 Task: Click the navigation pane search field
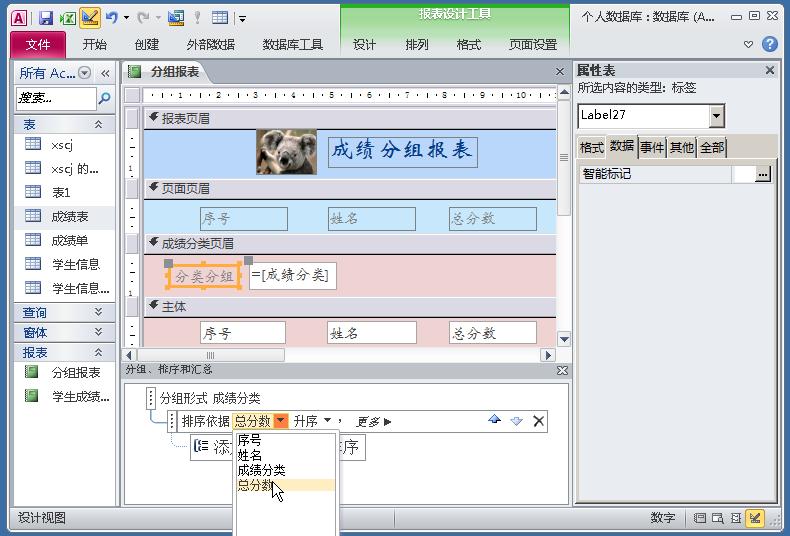56,98
